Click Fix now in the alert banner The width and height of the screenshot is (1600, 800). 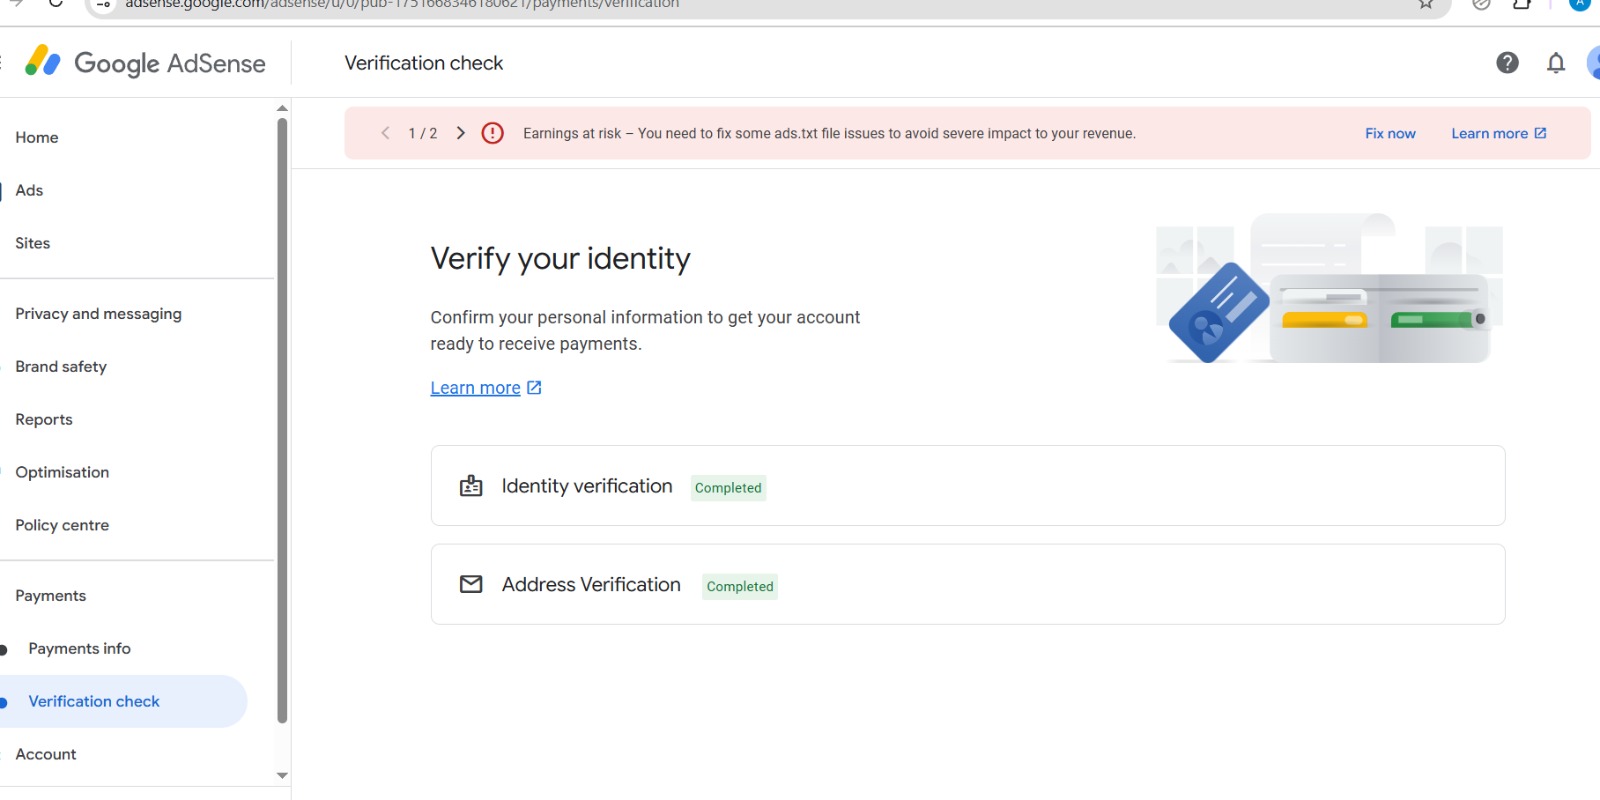[1390, 133]
